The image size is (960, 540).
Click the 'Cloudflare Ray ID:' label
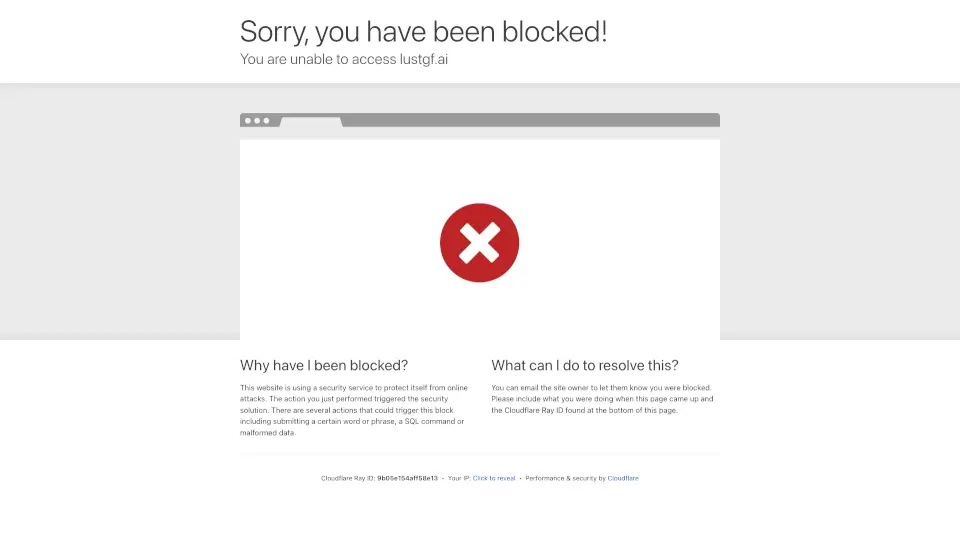[x=348, y=478]
